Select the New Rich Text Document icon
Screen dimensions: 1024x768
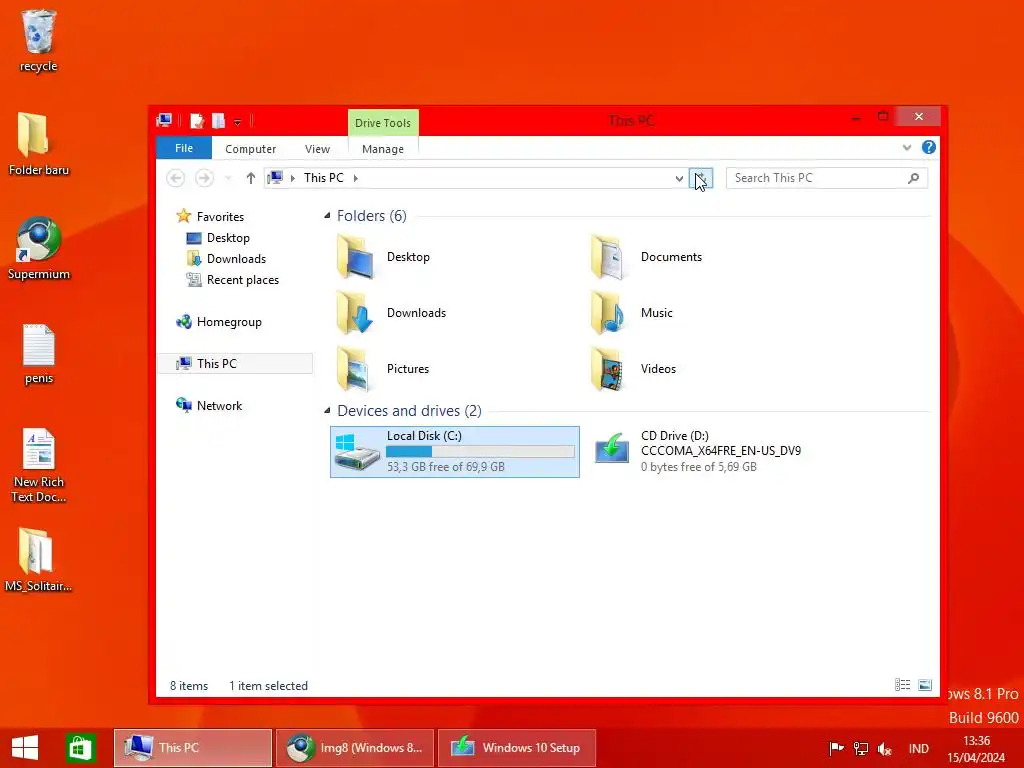tap(38, 466)
